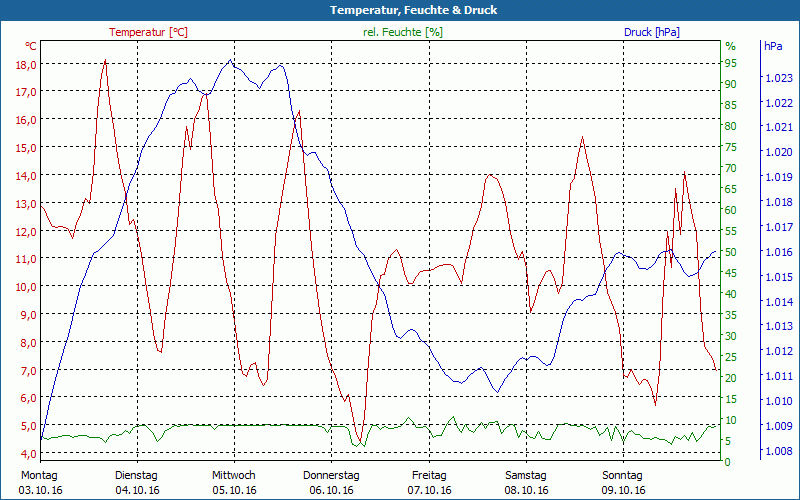Select the Freitag 07.10.16 date label
The image size is (800, 500).
point(429,483)
